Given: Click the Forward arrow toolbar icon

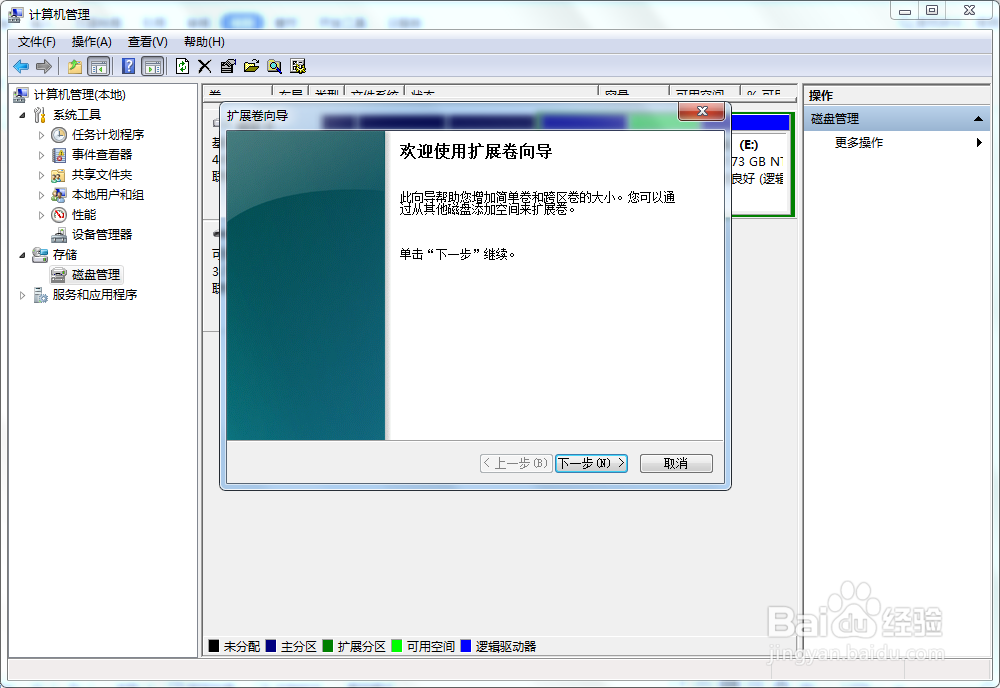Looking at the screenshot, I should point(43,66).
